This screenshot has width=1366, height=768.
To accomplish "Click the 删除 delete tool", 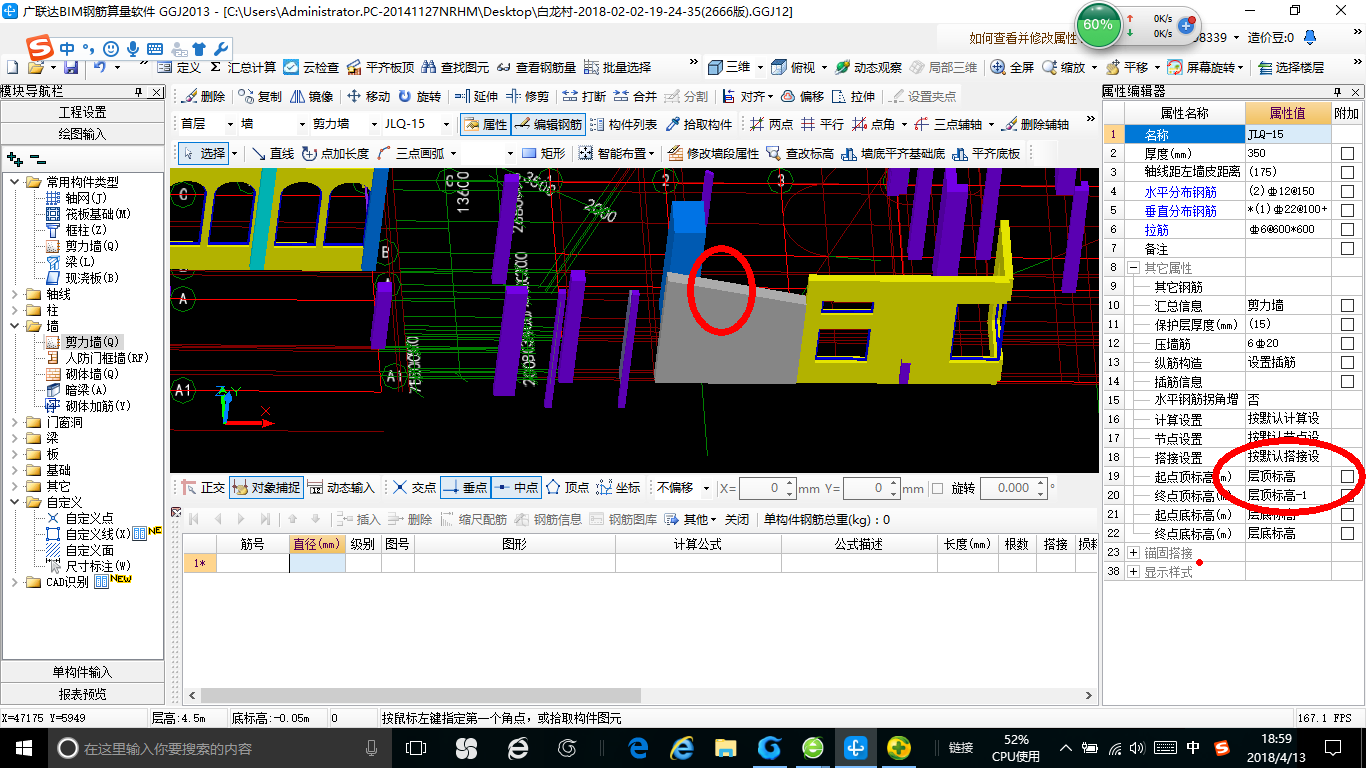I will click(x=204, y=97).
